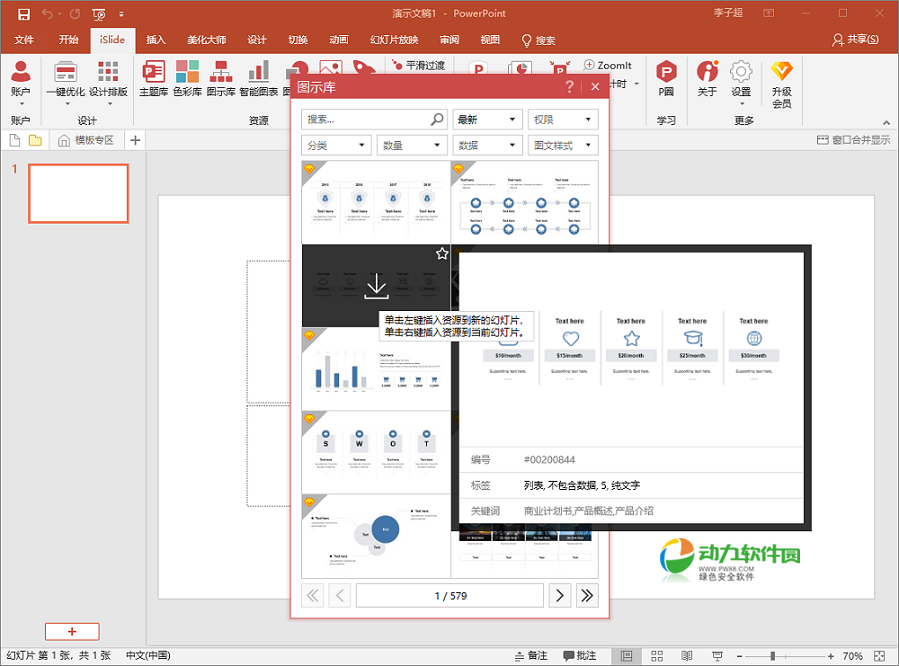This screenshot has height=666, width=899.
Task: Open the iSlide 主题库 (theme library)
Action: coord(152,80)
